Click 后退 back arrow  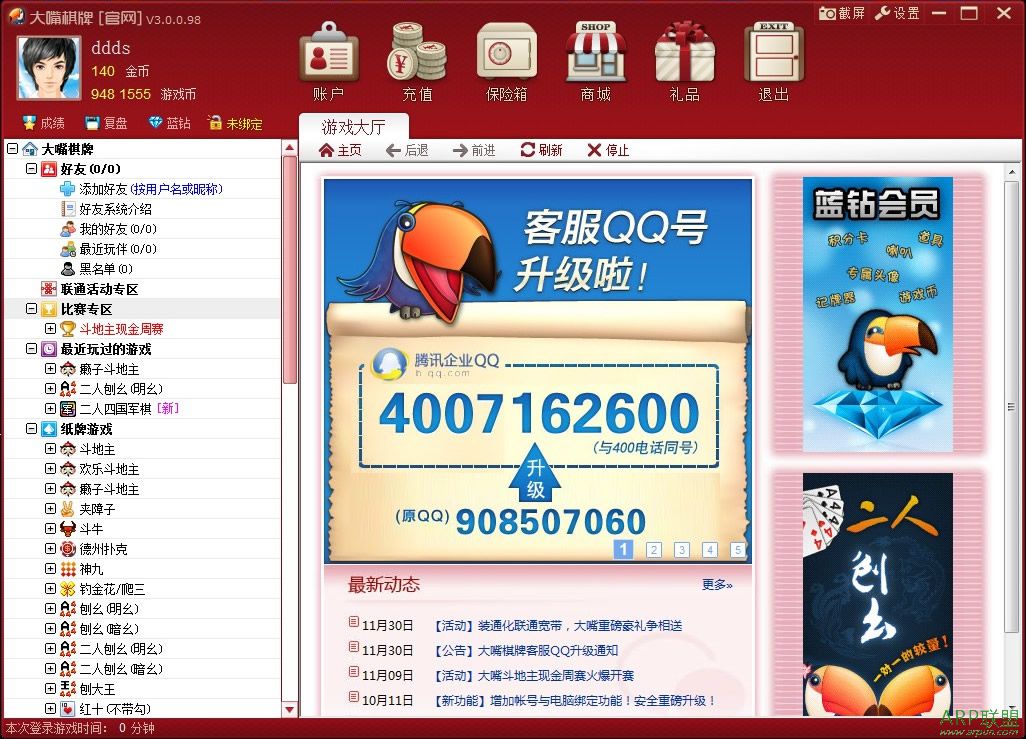[x=407, y=151]
